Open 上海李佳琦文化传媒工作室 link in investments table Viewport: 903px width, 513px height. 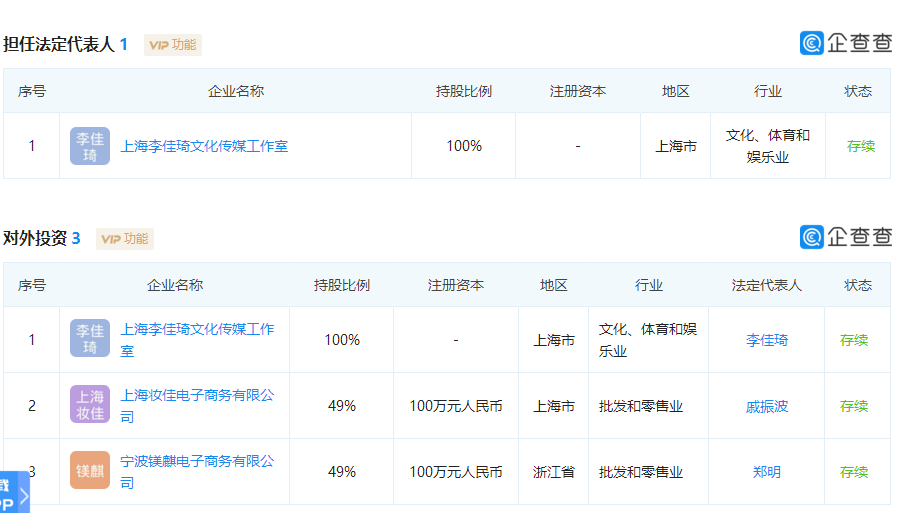pos(197,340)
